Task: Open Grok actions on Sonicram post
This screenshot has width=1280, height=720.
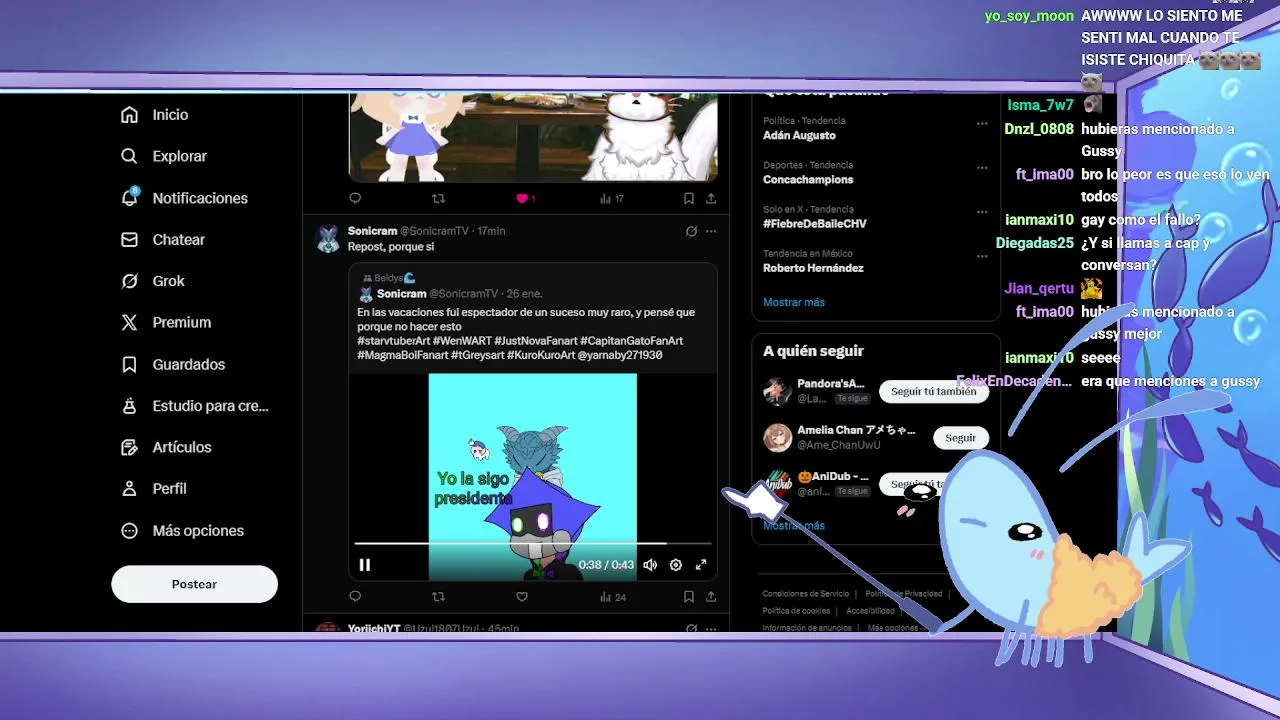Action: click(691, 231)
